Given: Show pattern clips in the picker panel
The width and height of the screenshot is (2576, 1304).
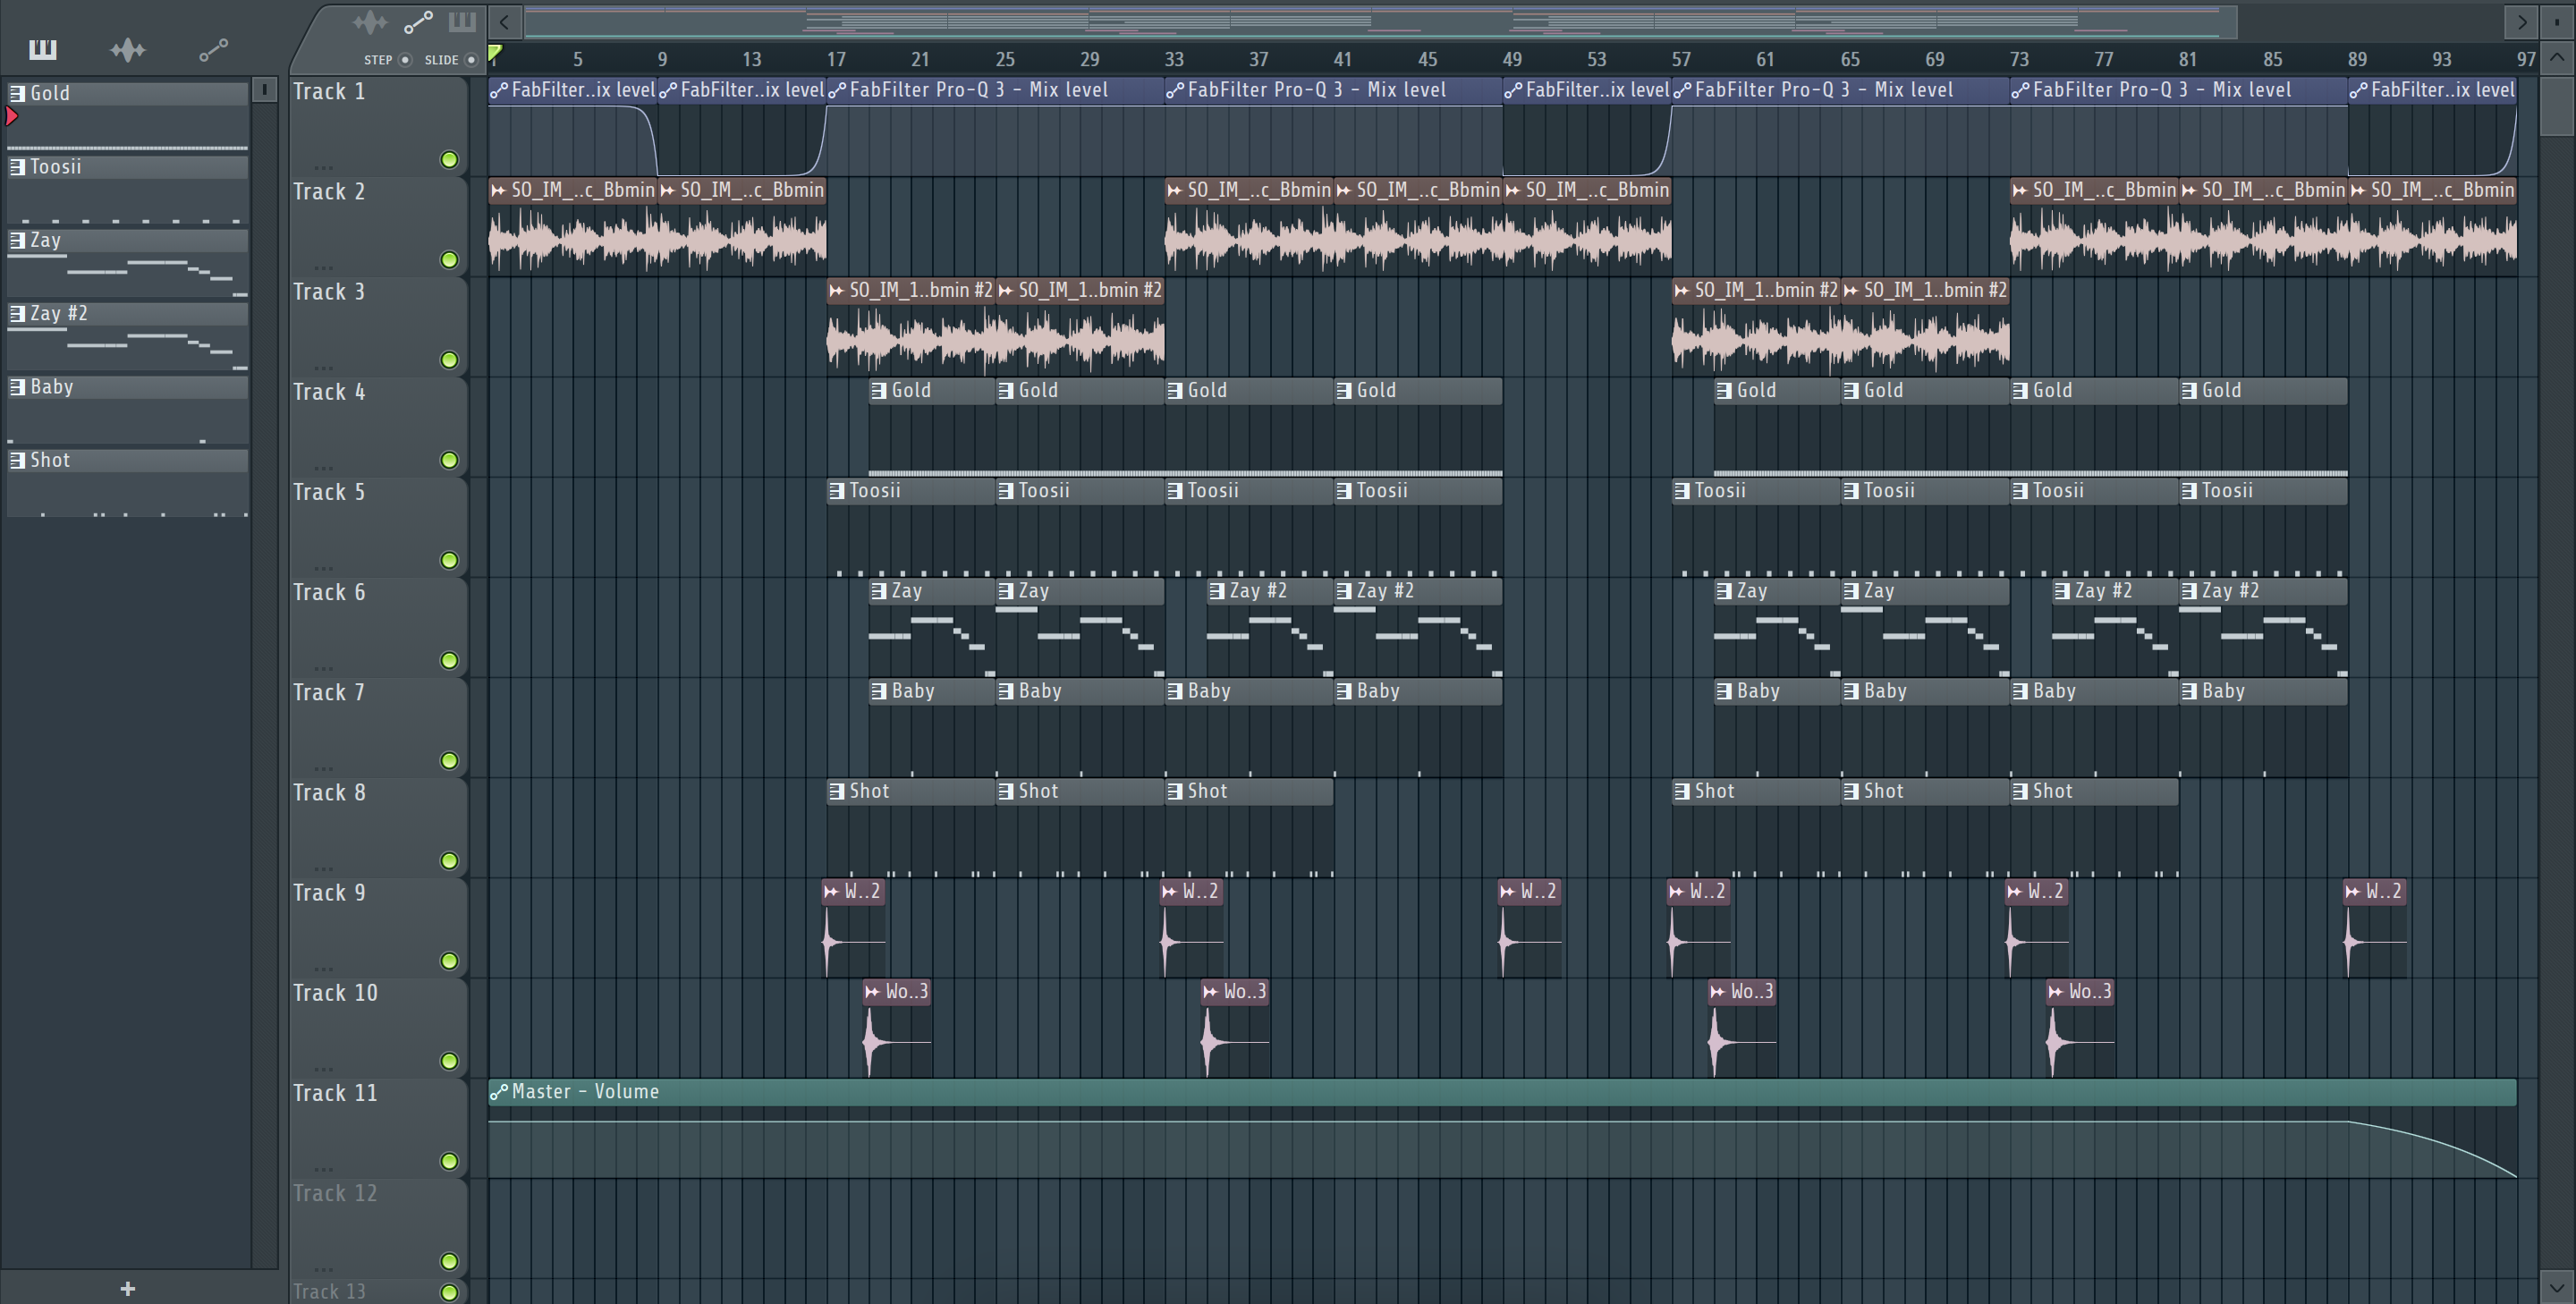Looking at the screenshot, I should (x=43, y=49).
